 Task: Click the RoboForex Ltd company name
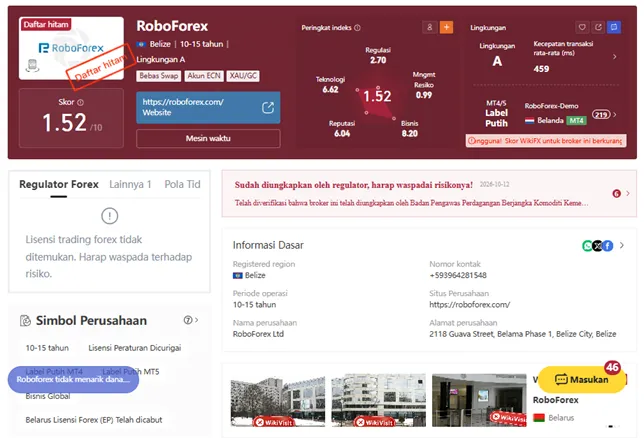pyautogui.click(x=258, y=334)
